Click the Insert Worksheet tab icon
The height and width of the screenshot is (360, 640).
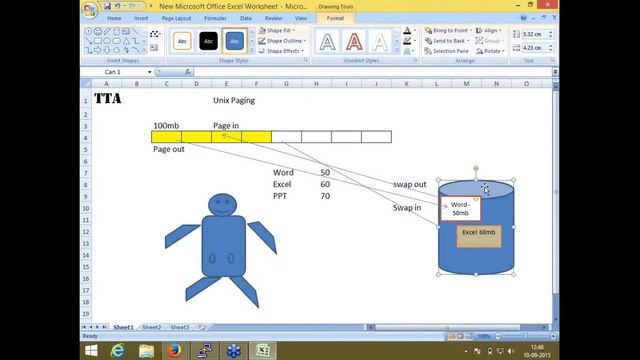pos(201,327)
